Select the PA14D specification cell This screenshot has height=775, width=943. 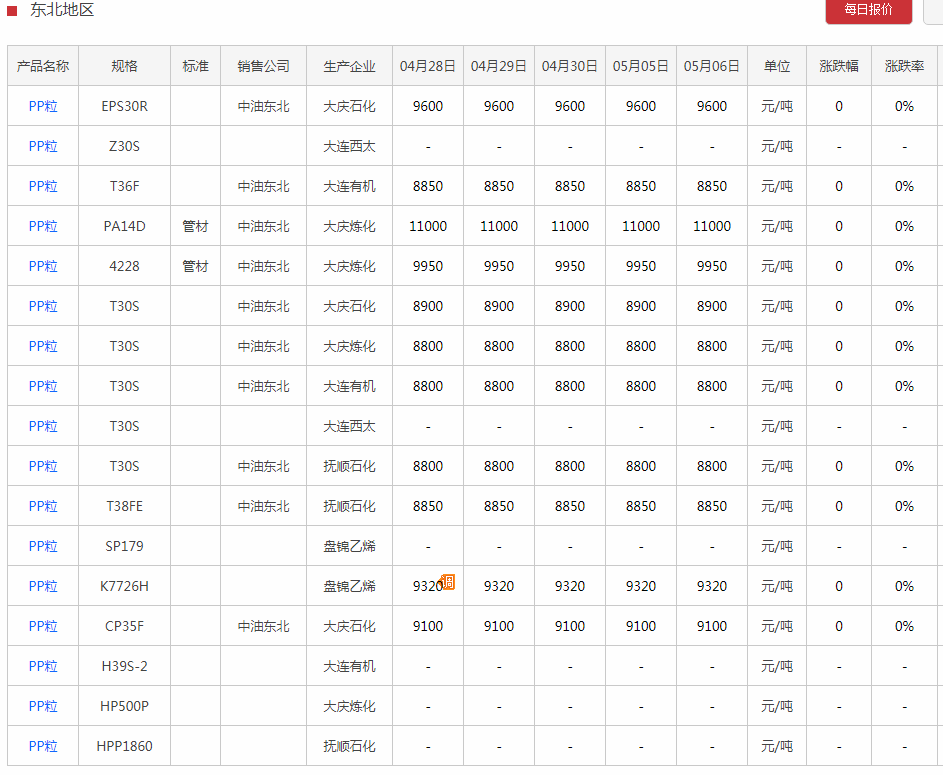124,226
